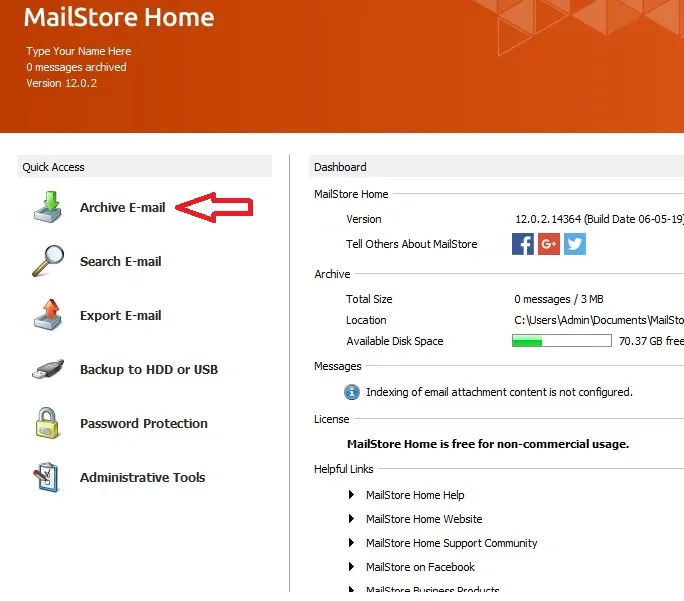
Task: Click the Archive E-mail green arrow icon
Action: pyautogui.click(x=48, y=207)
